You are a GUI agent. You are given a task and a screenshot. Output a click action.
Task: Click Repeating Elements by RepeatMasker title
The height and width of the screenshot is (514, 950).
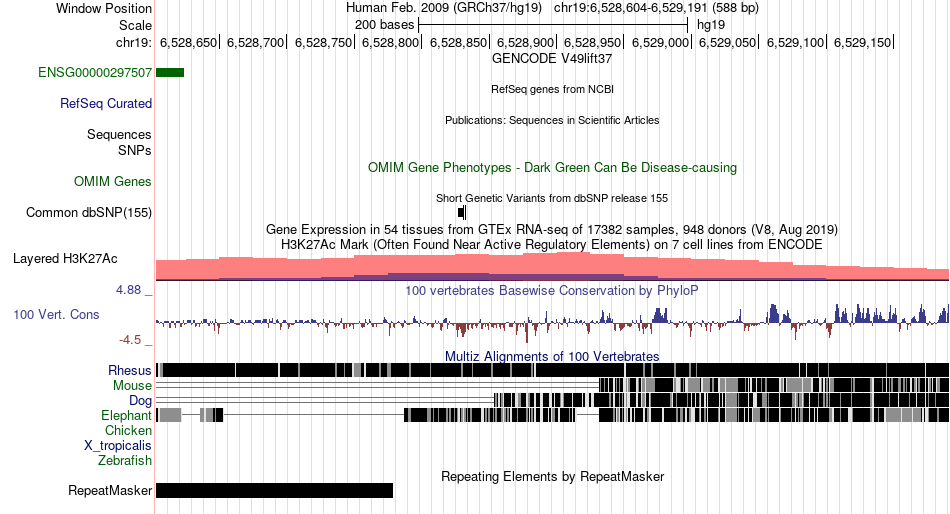pos(552,476)
